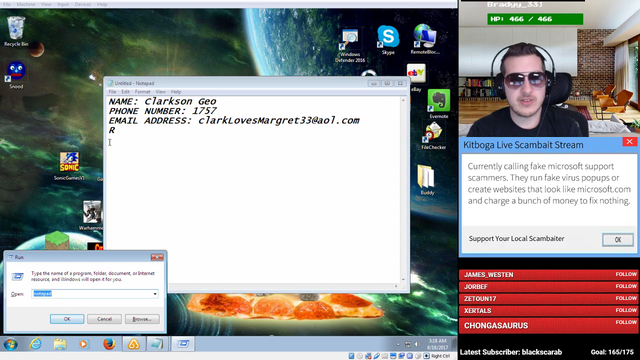
Task: Open the Recycle Bin desktop icon
Action: [16, 31]
